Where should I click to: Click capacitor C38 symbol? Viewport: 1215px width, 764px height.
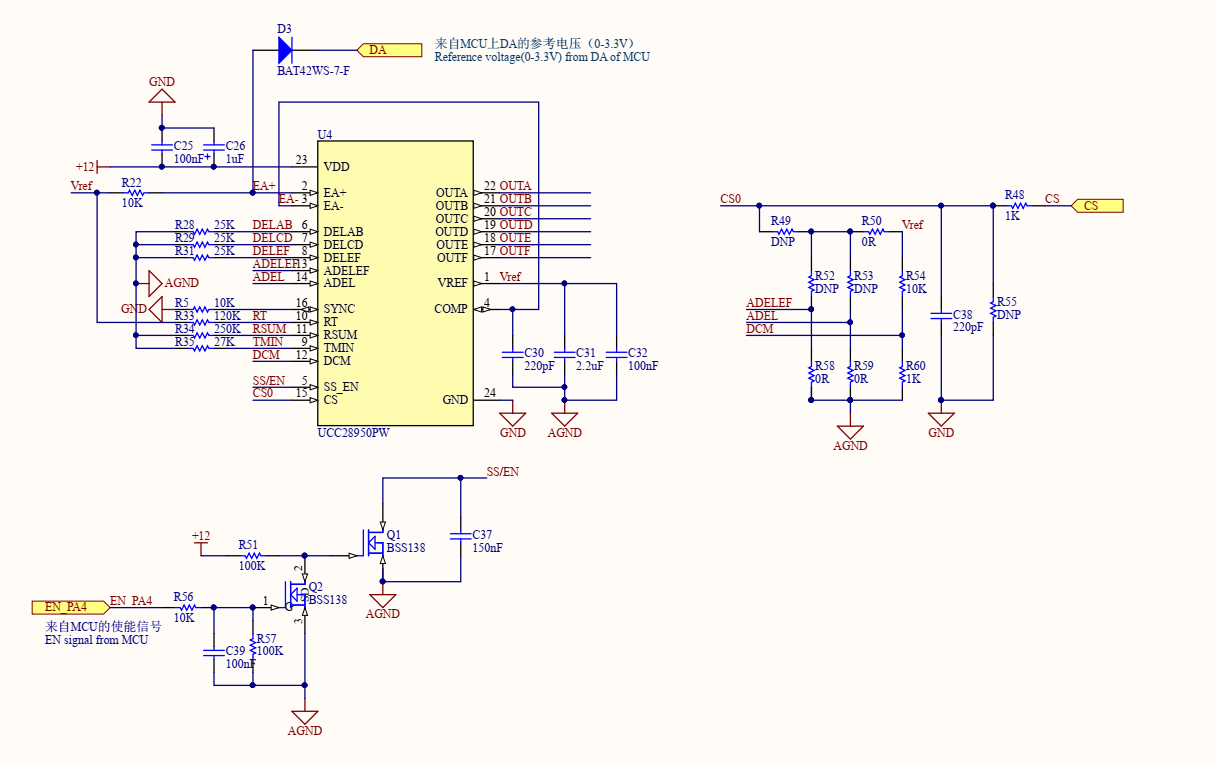[941, 316]
